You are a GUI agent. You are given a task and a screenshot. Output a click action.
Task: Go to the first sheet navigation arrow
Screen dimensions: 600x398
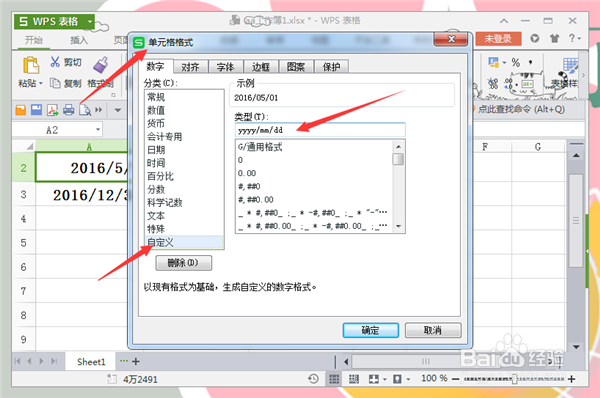pyautogui.click(x=17, y=361)
